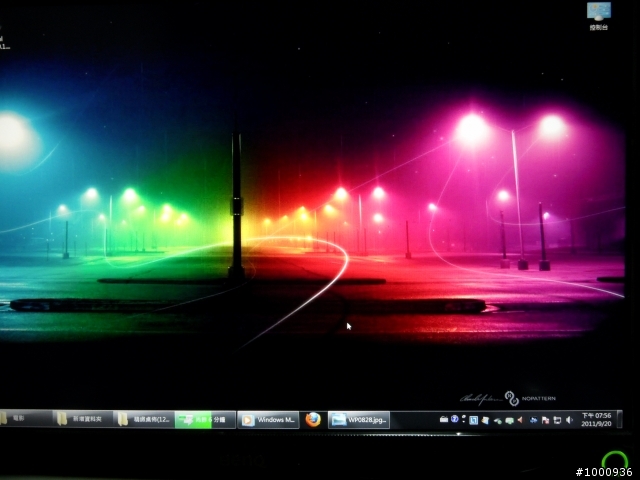This screenshot has height=480, width=640.
Task: Click the clock showing 下午 07:56
Action: point(596,420)
